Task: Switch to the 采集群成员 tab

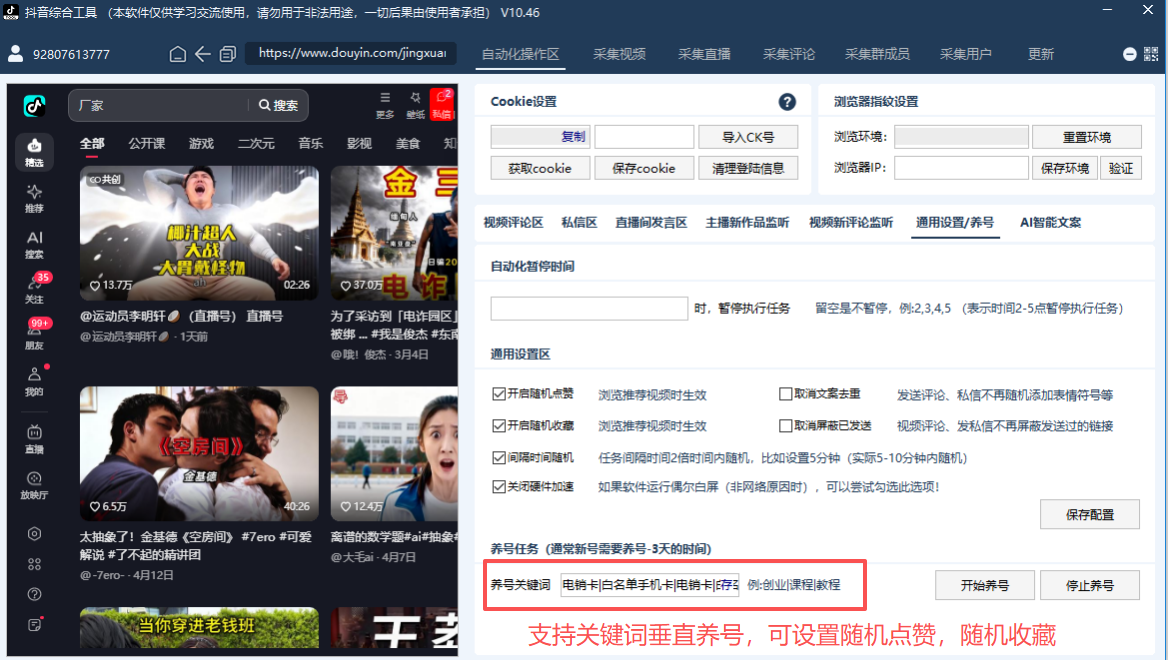Action: tap(877, 54)
